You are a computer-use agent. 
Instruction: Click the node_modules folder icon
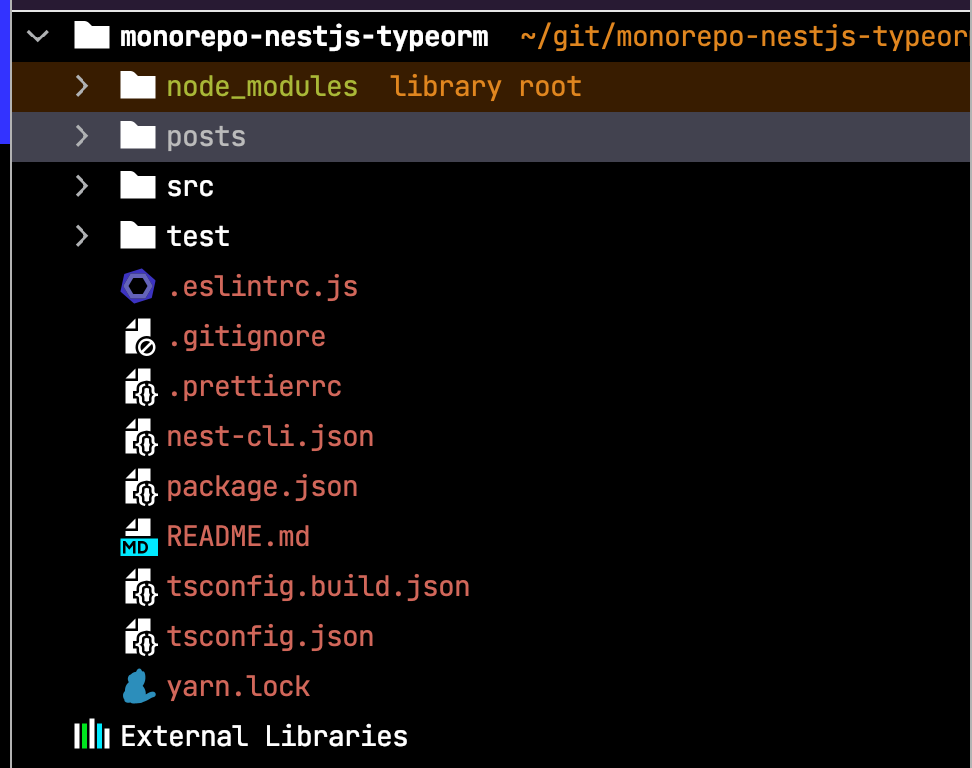138,86
